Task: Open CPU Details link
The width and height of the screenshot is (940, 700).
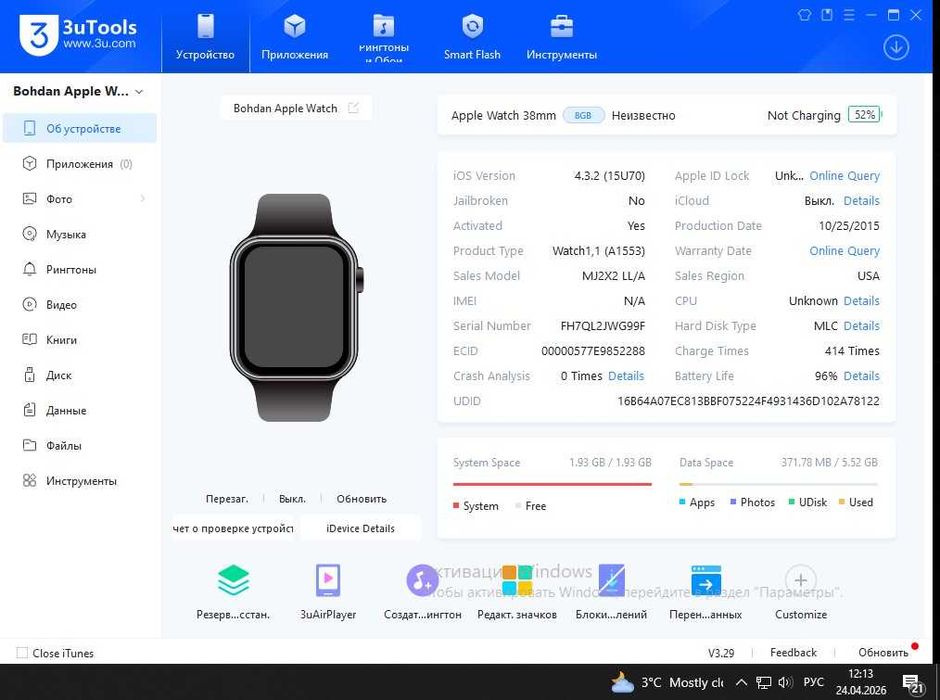Action: pyautogui.click(x=861, y=301)
